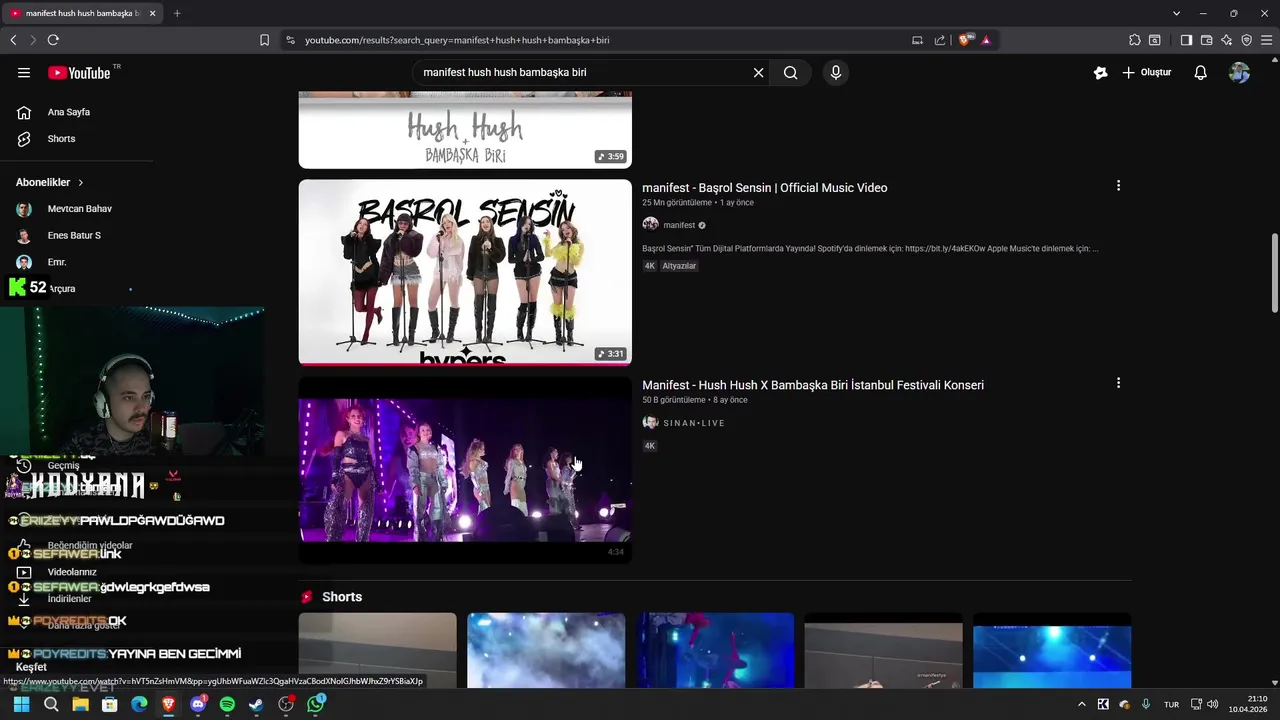
Task: Open File Explorer from the taskbar
Action: (x=80, y=704)
